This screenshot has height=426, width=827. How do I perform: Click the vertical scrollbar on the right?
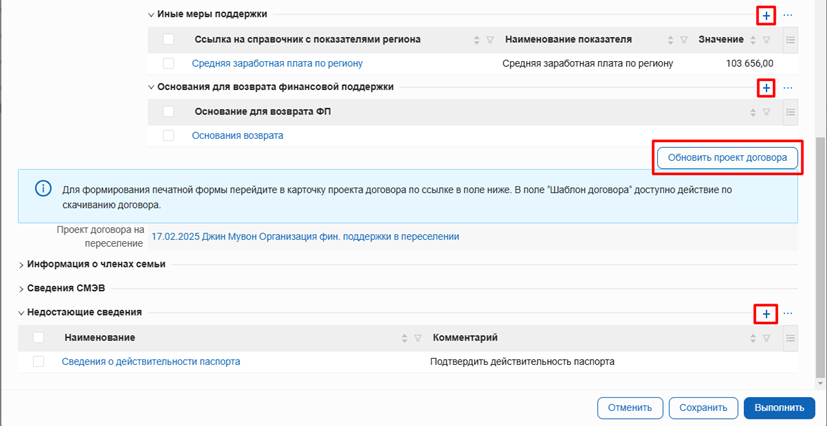click(821, 250)
